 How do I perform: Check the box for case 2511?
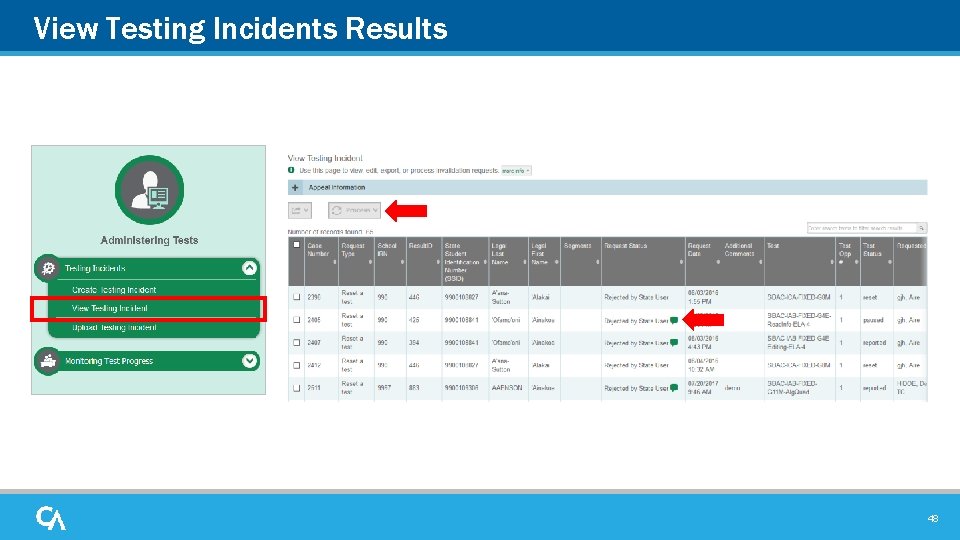pos(297,388)
